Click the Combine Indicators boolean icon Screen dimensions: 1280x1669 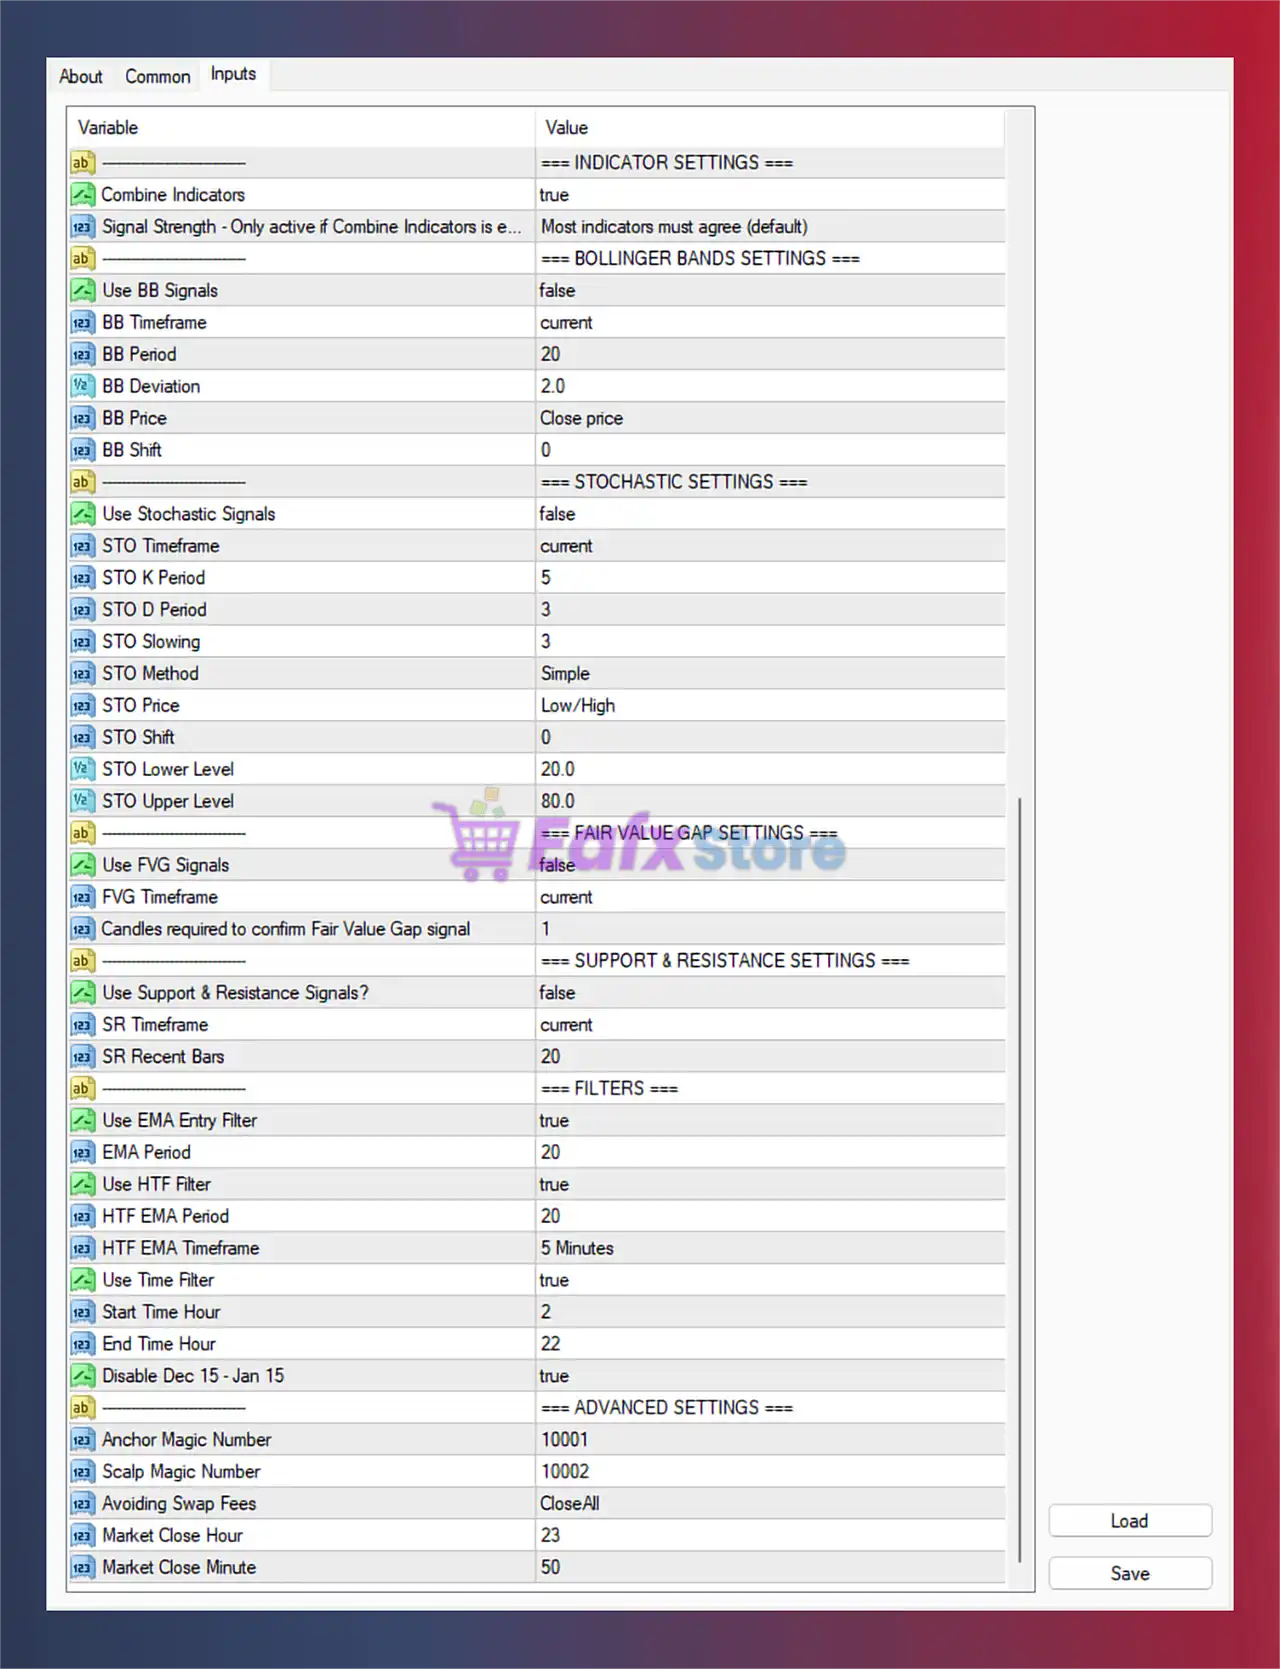[x=83, y=195]
